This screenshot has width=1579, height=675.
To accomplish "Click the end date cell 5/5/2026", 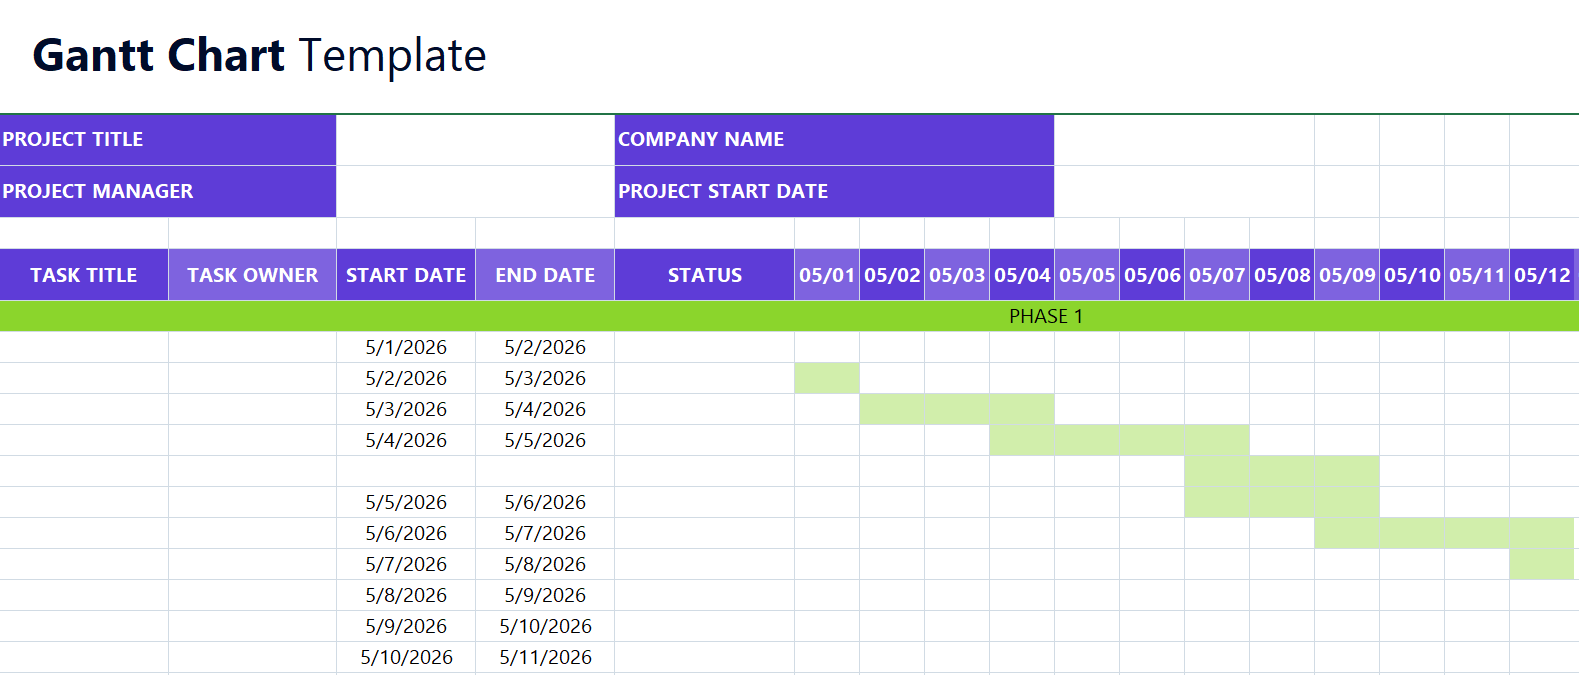I will (x=545, y=440).
